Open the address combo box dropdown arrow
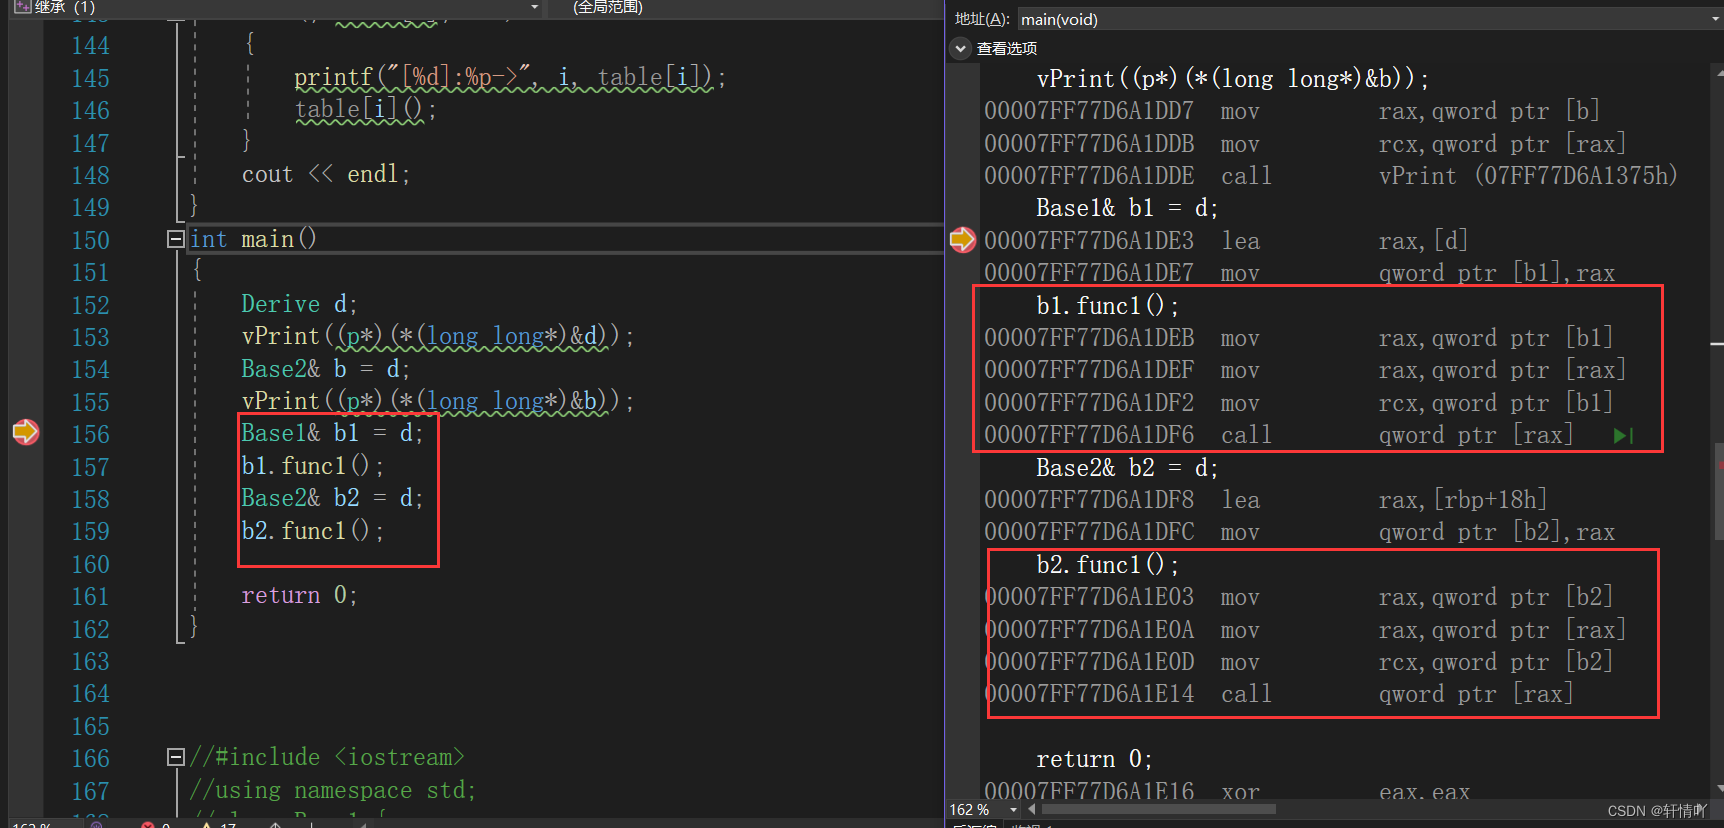Viewport: 1724px width, 828px height. click(1714, 19)
